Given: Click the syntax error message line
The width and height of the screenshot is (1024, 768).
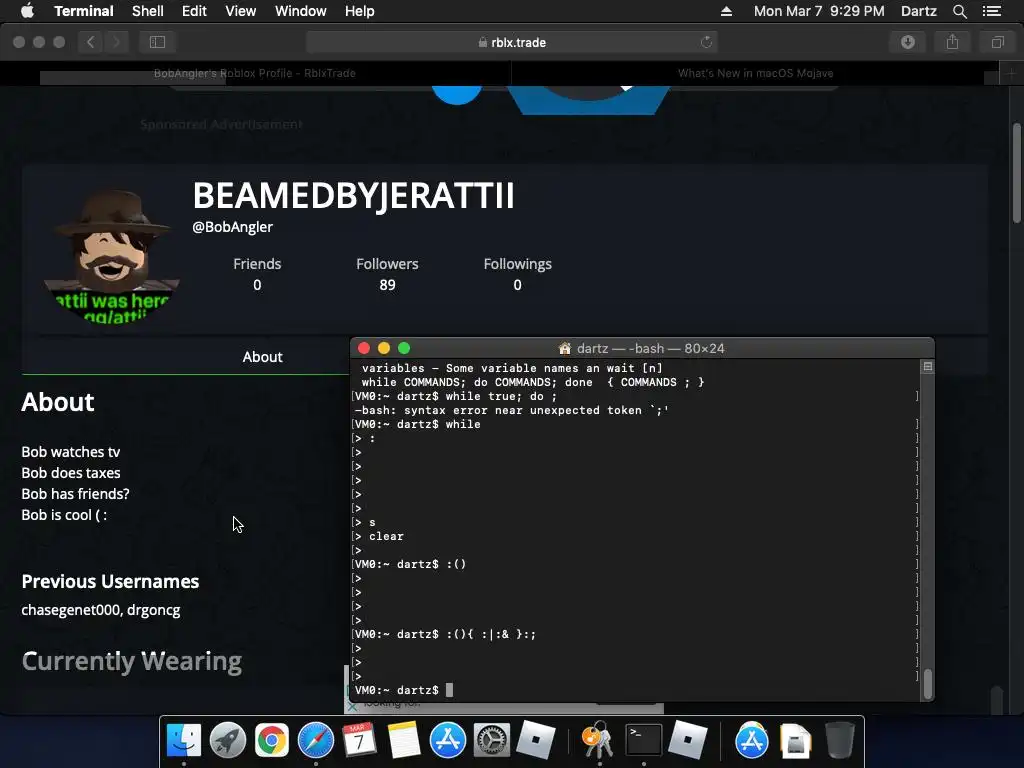Looking at the screenshot, I should click(511, 410).
